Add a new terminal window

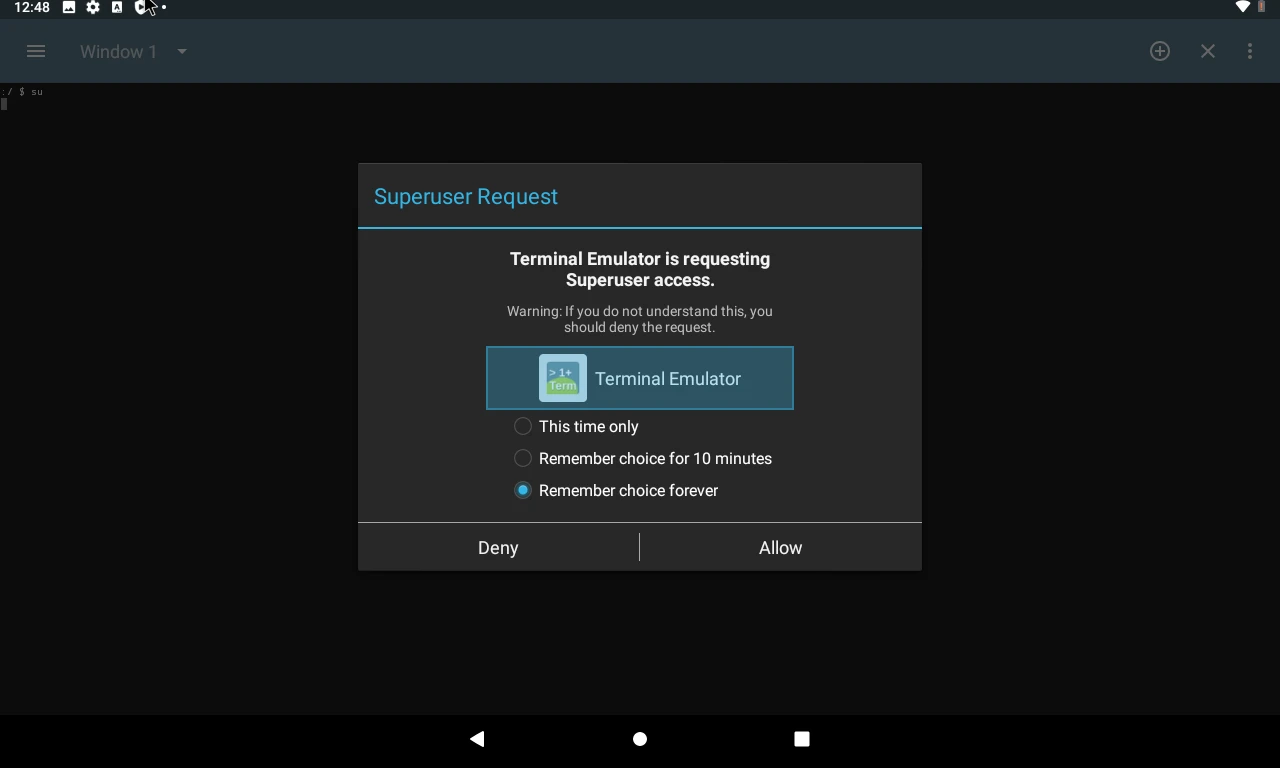(1160, 51)
